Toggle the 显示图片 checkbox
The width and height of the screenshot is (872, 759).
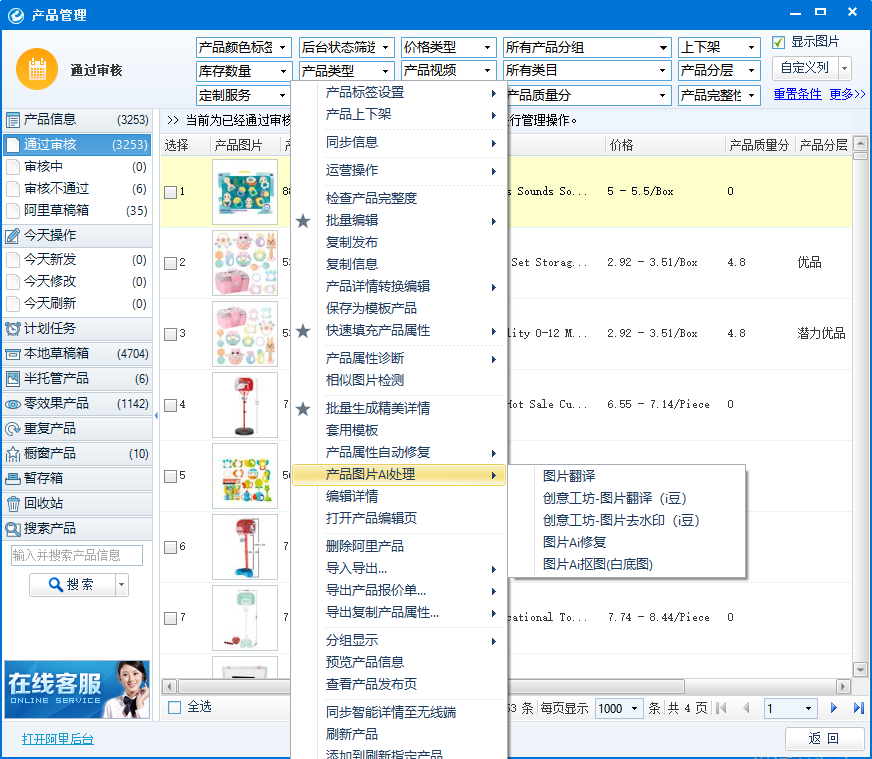point(779,42)
